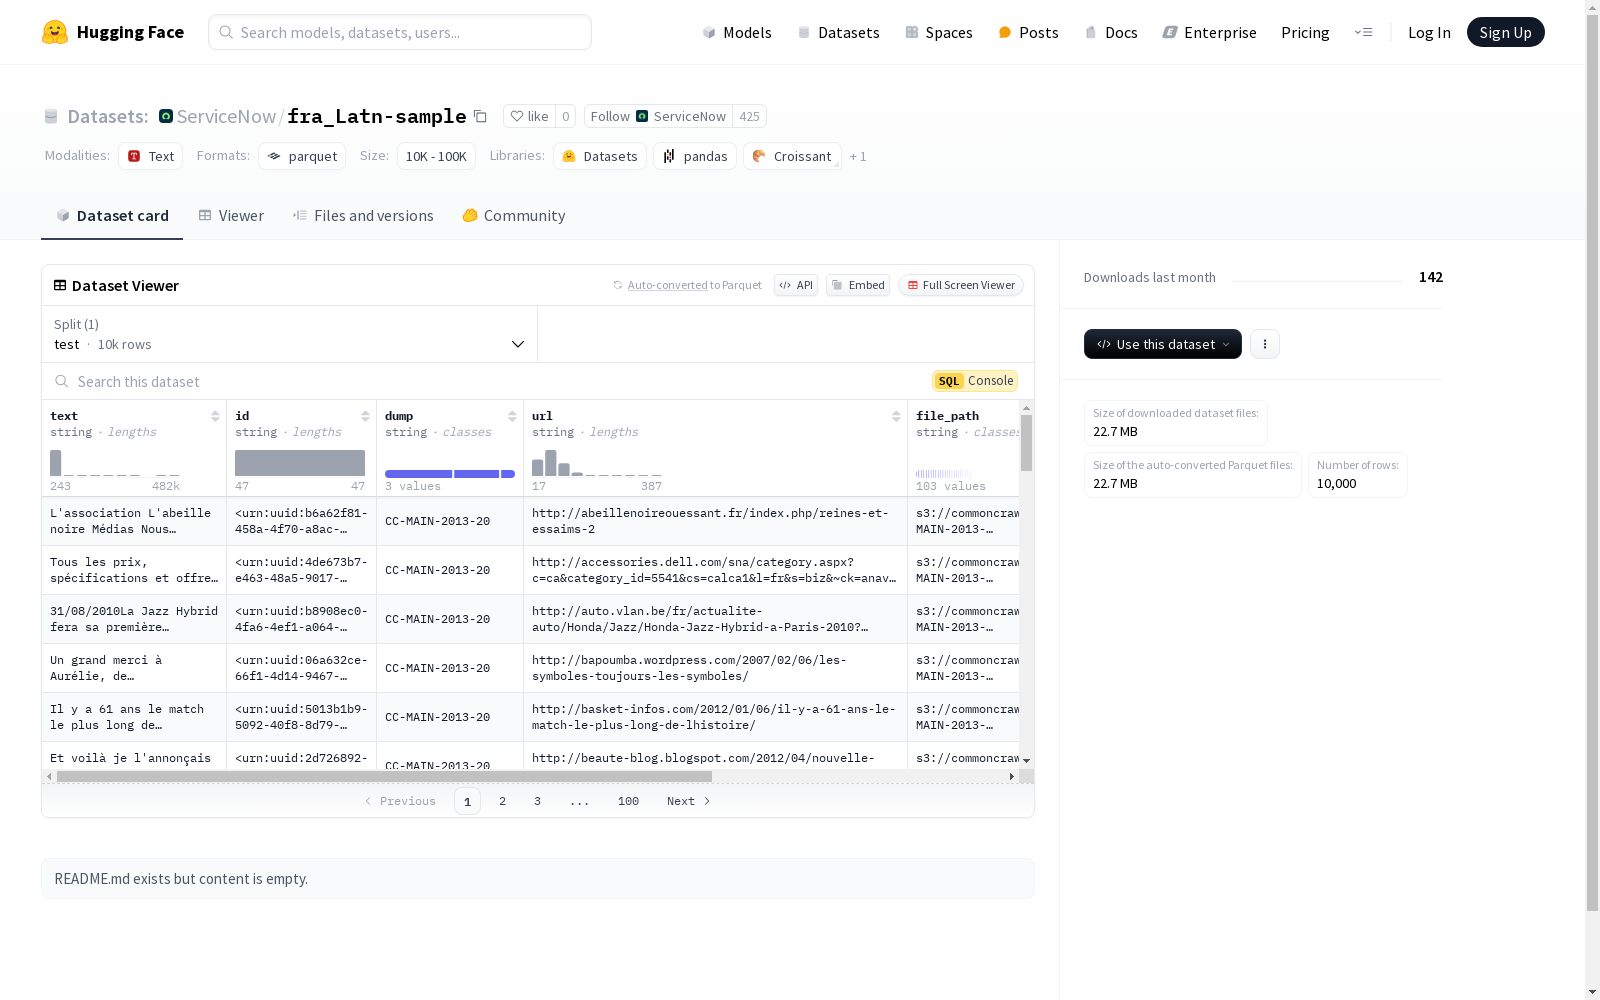The width and height of the screenshot is (1600, 1000).
Task: Focus the Search models, datasets, users field
Action: pos(400,32)
